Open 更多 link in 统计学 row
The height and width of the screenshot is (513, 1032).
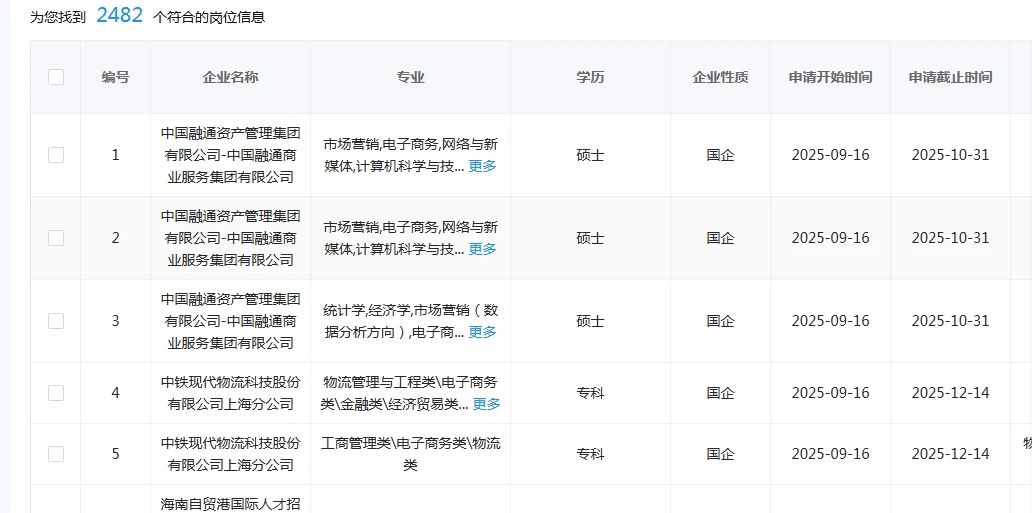(x=482, y=332)
